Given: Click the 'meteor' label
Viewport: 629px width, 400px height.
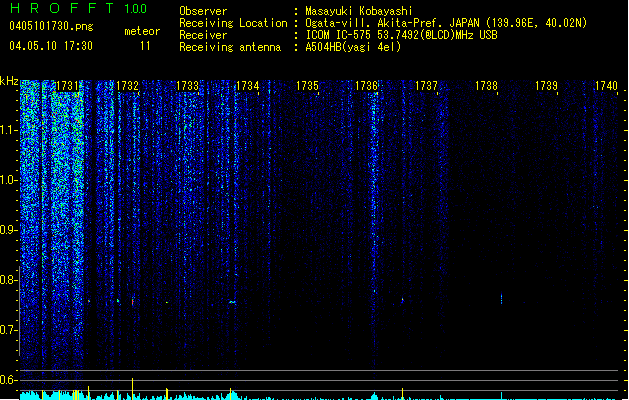Looking at the screenshot, I should coord(142,31).
